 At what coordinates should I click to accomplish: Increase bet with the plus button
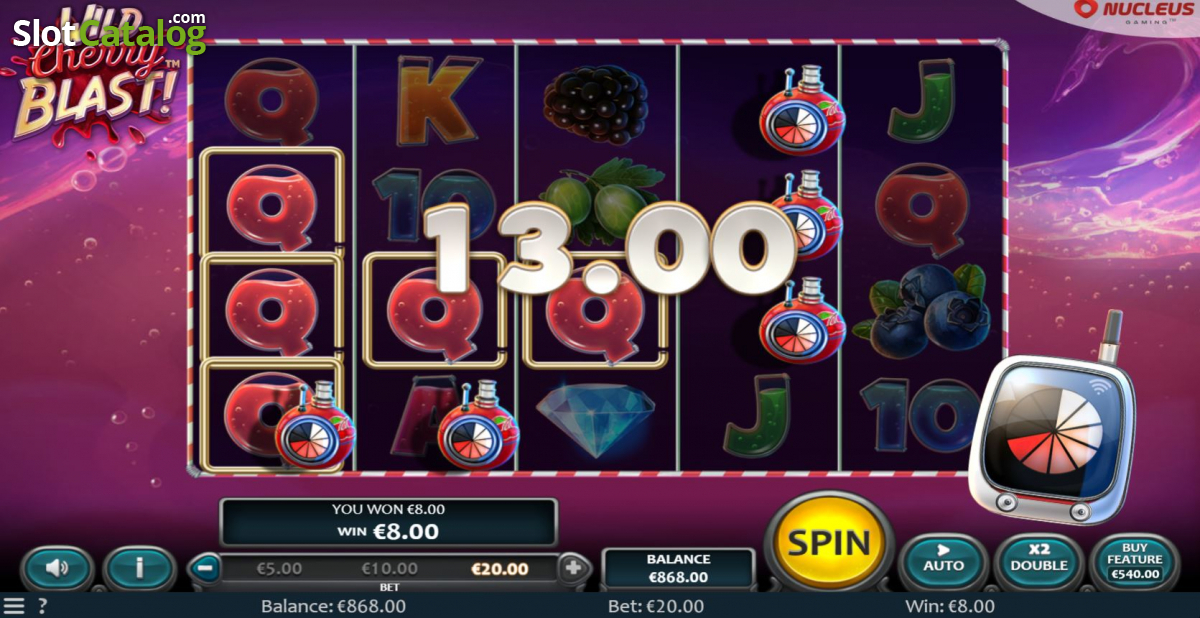coord(573,568)
